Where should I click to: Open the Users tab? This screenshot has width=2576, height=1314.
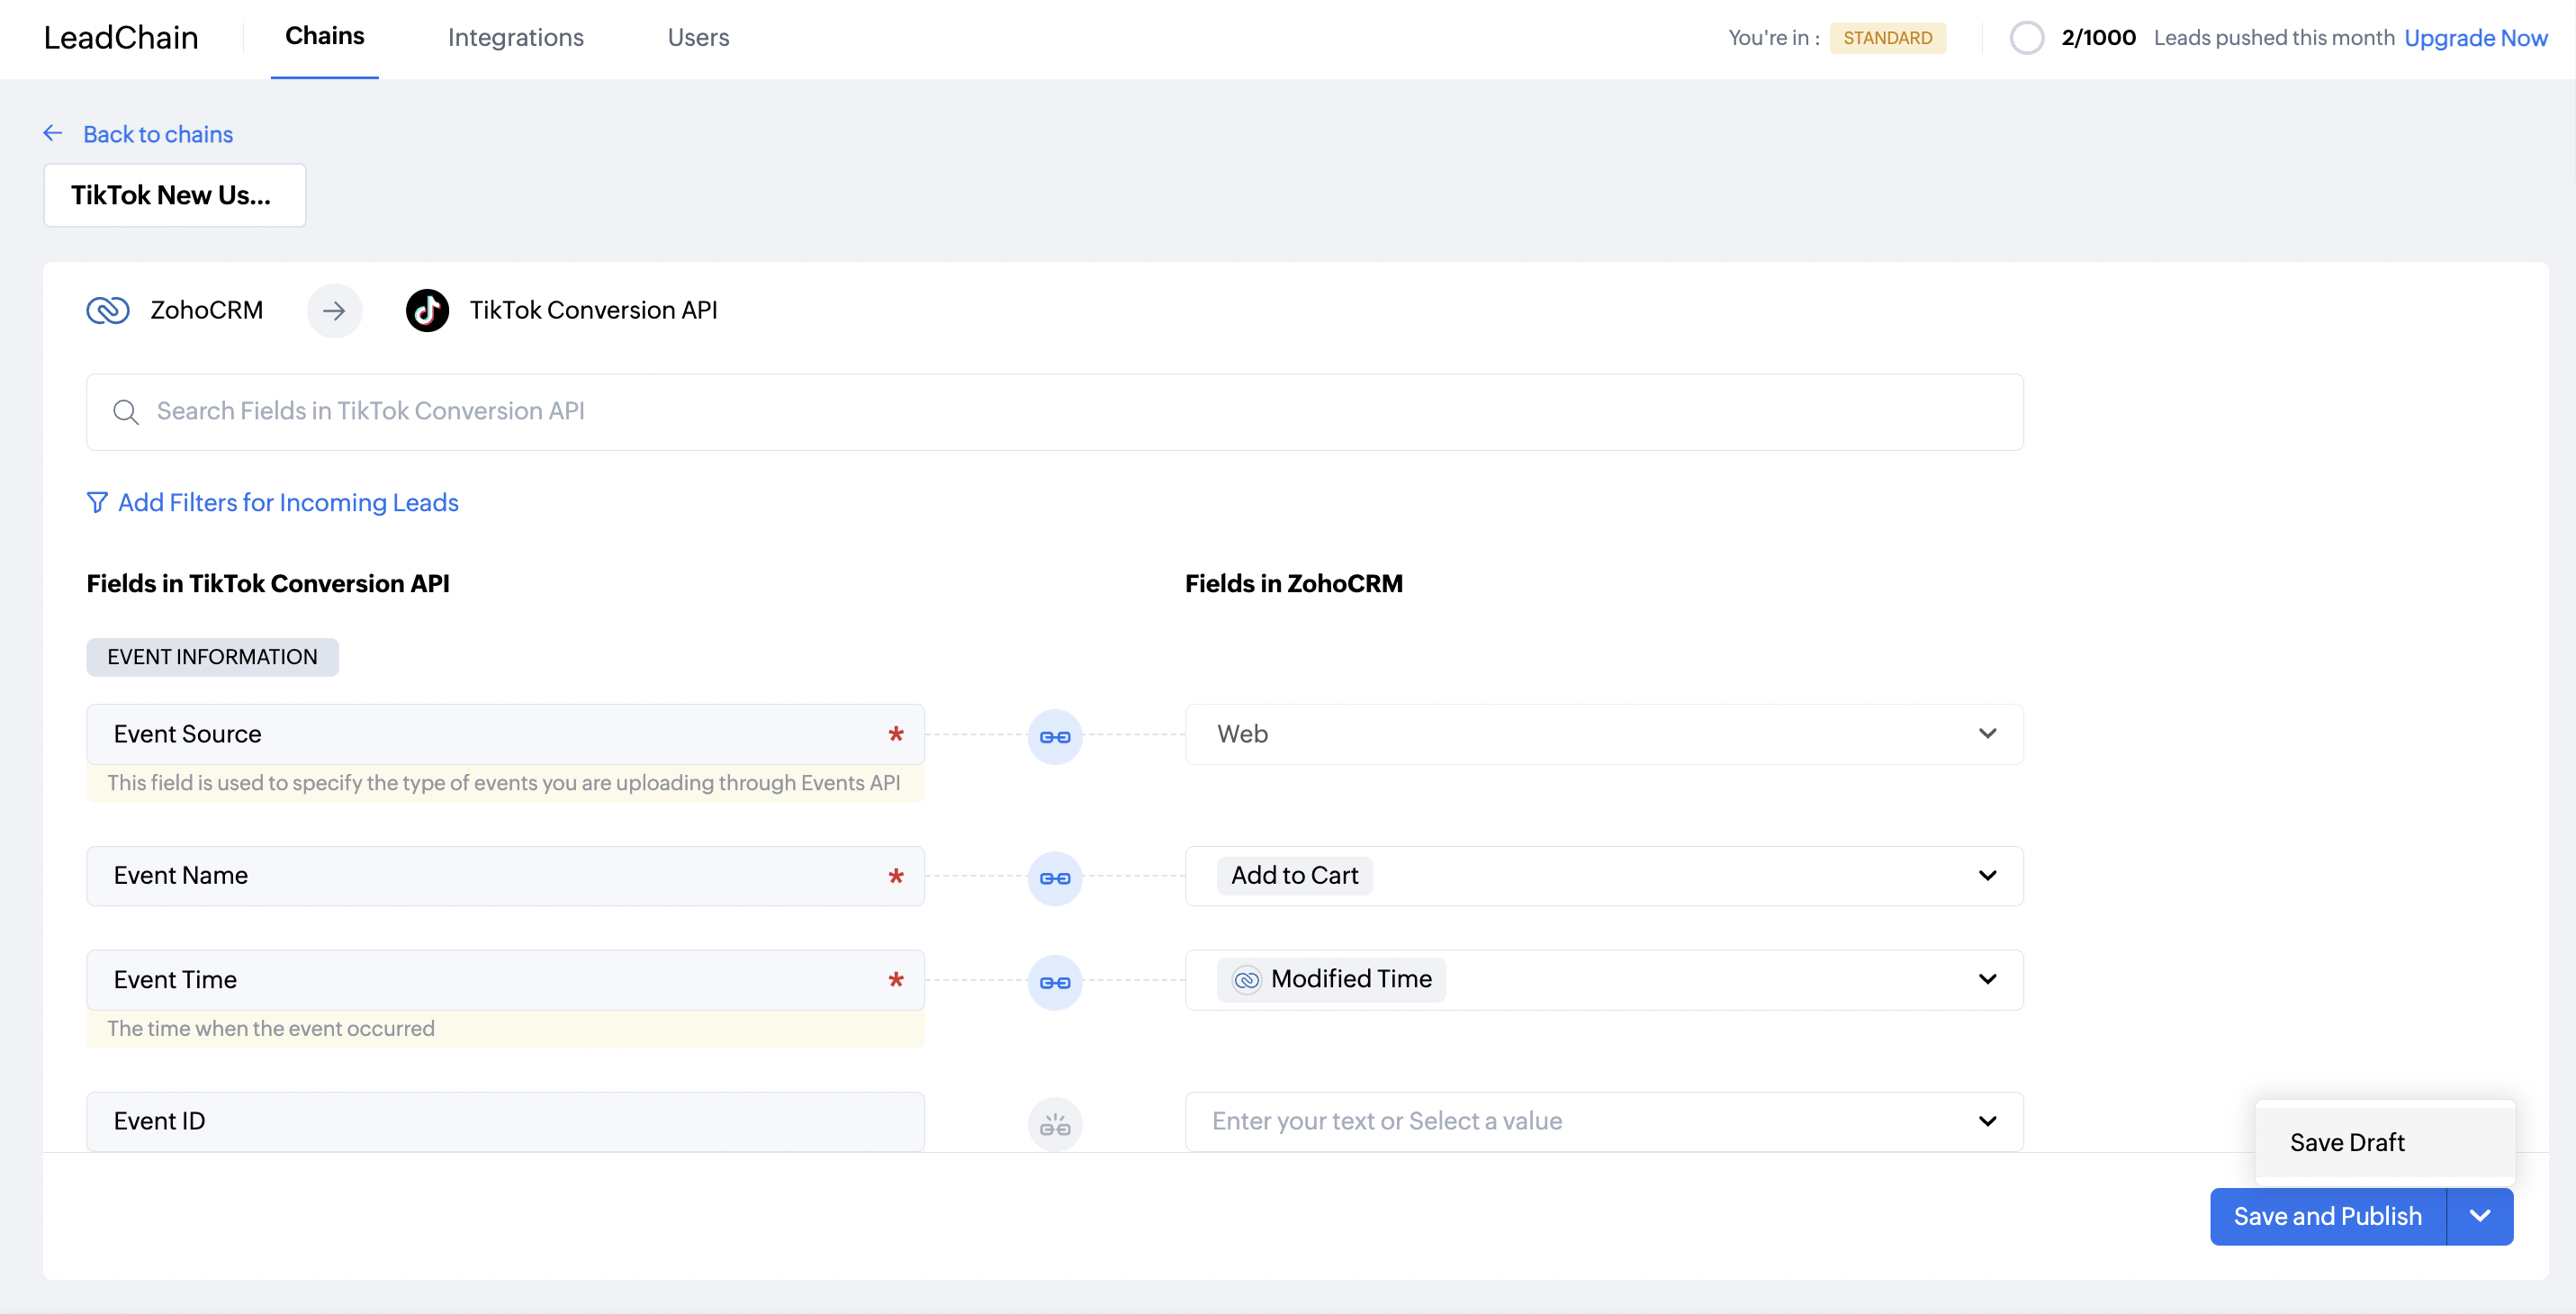698,38
